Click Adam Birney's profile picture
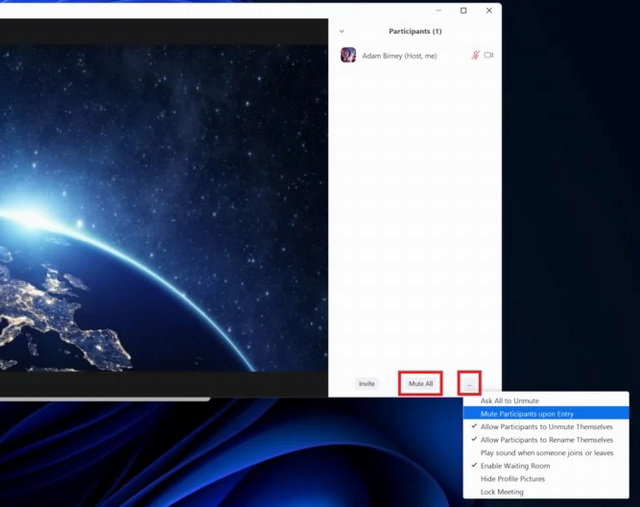 pyautogui.click(x=348, y=55)
